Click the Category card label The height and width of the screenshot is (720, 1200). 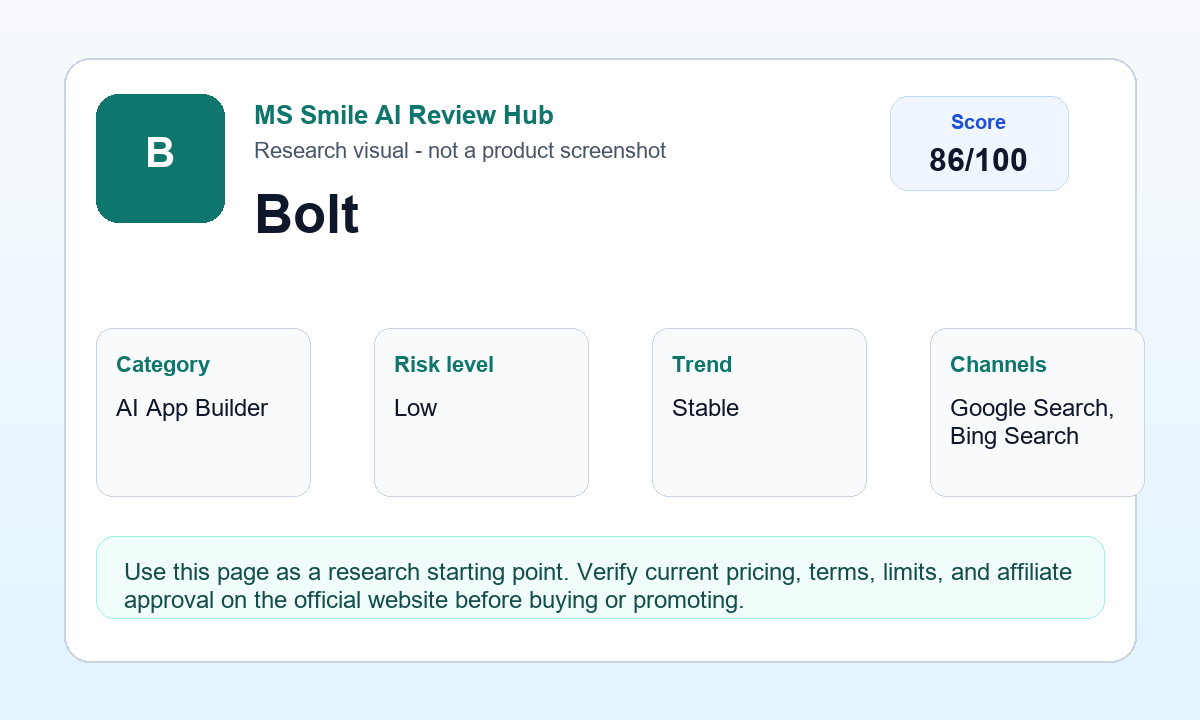tap(163, 365)
